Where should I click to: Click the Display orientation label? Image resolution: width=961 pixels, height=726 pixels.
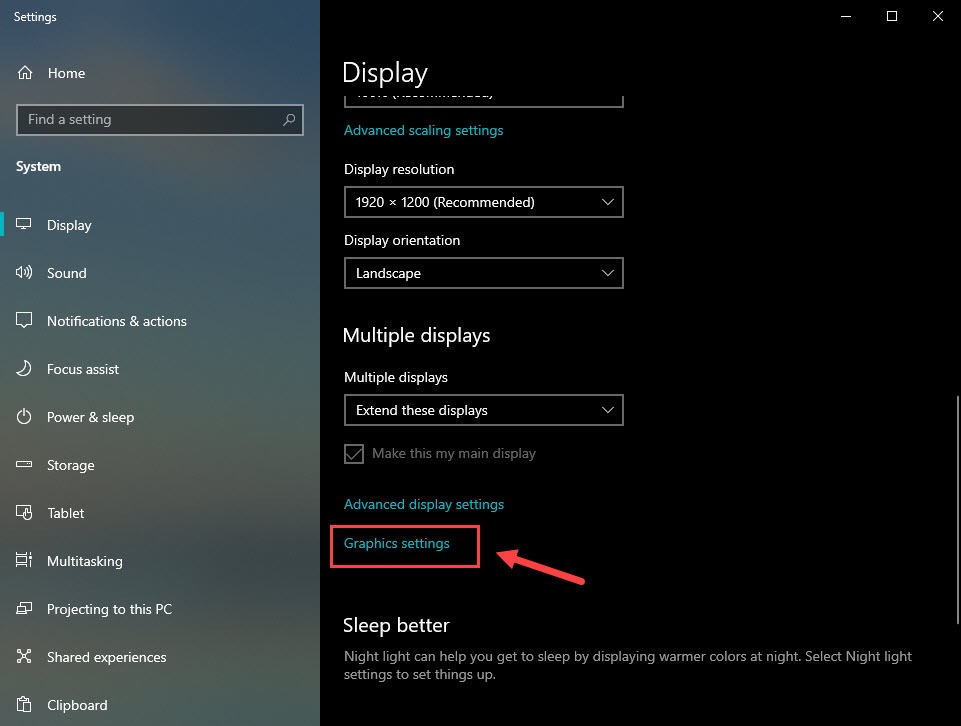coord(402,241)
